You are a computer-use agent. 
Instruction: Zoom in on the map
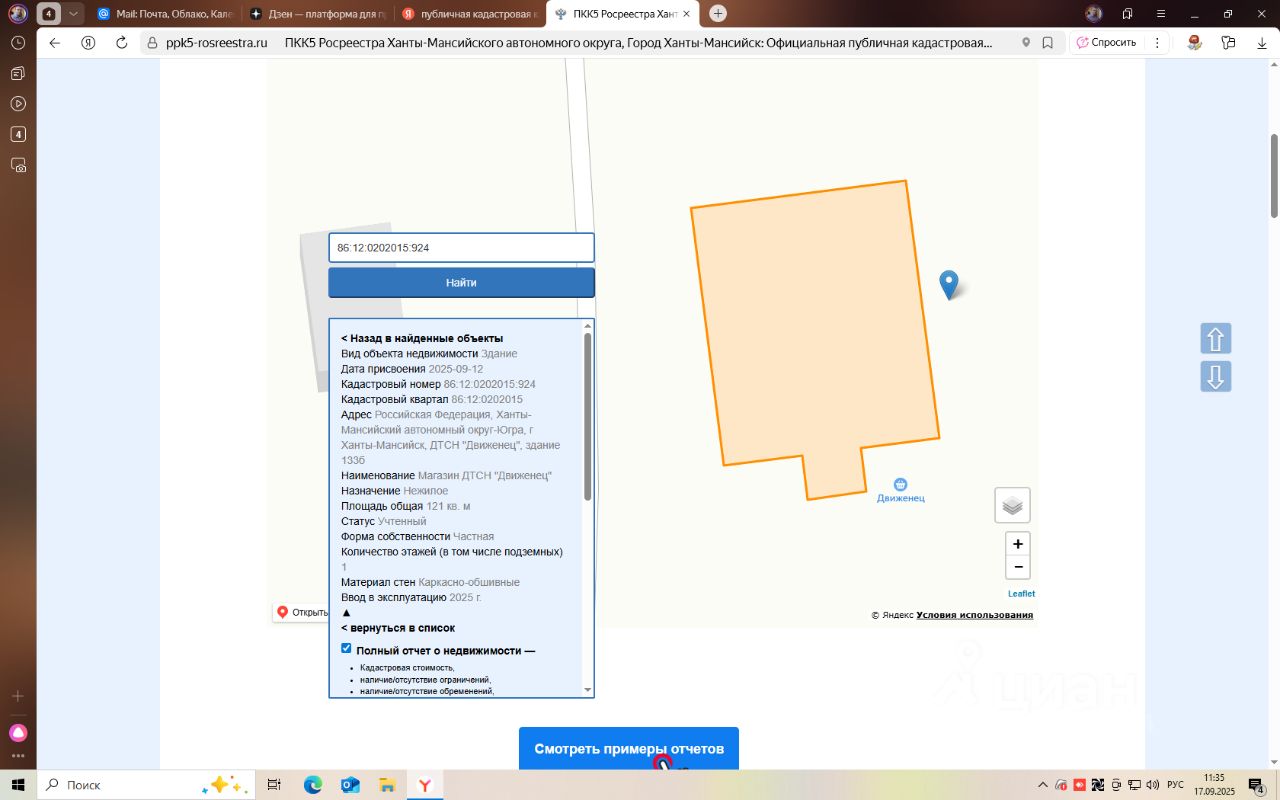[1018, 544]
